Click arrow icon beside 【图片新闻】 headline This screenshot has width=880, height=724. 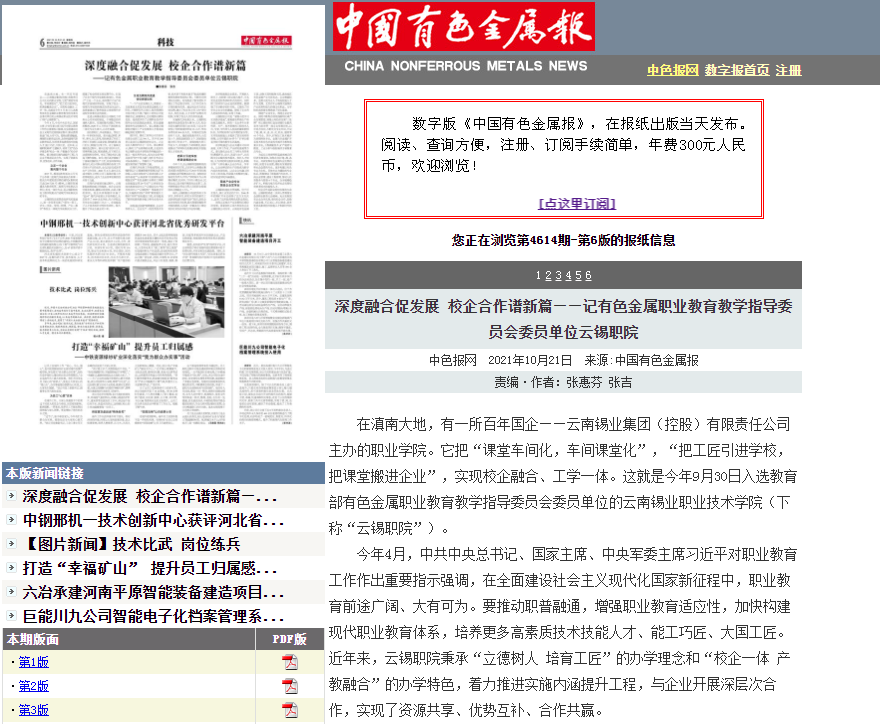coord(11,545)
